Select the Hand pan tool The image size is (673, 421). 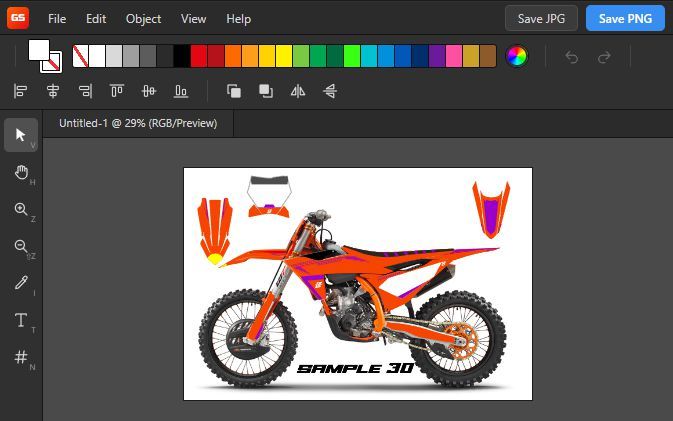pyautogui.click(x=21, y=172)
